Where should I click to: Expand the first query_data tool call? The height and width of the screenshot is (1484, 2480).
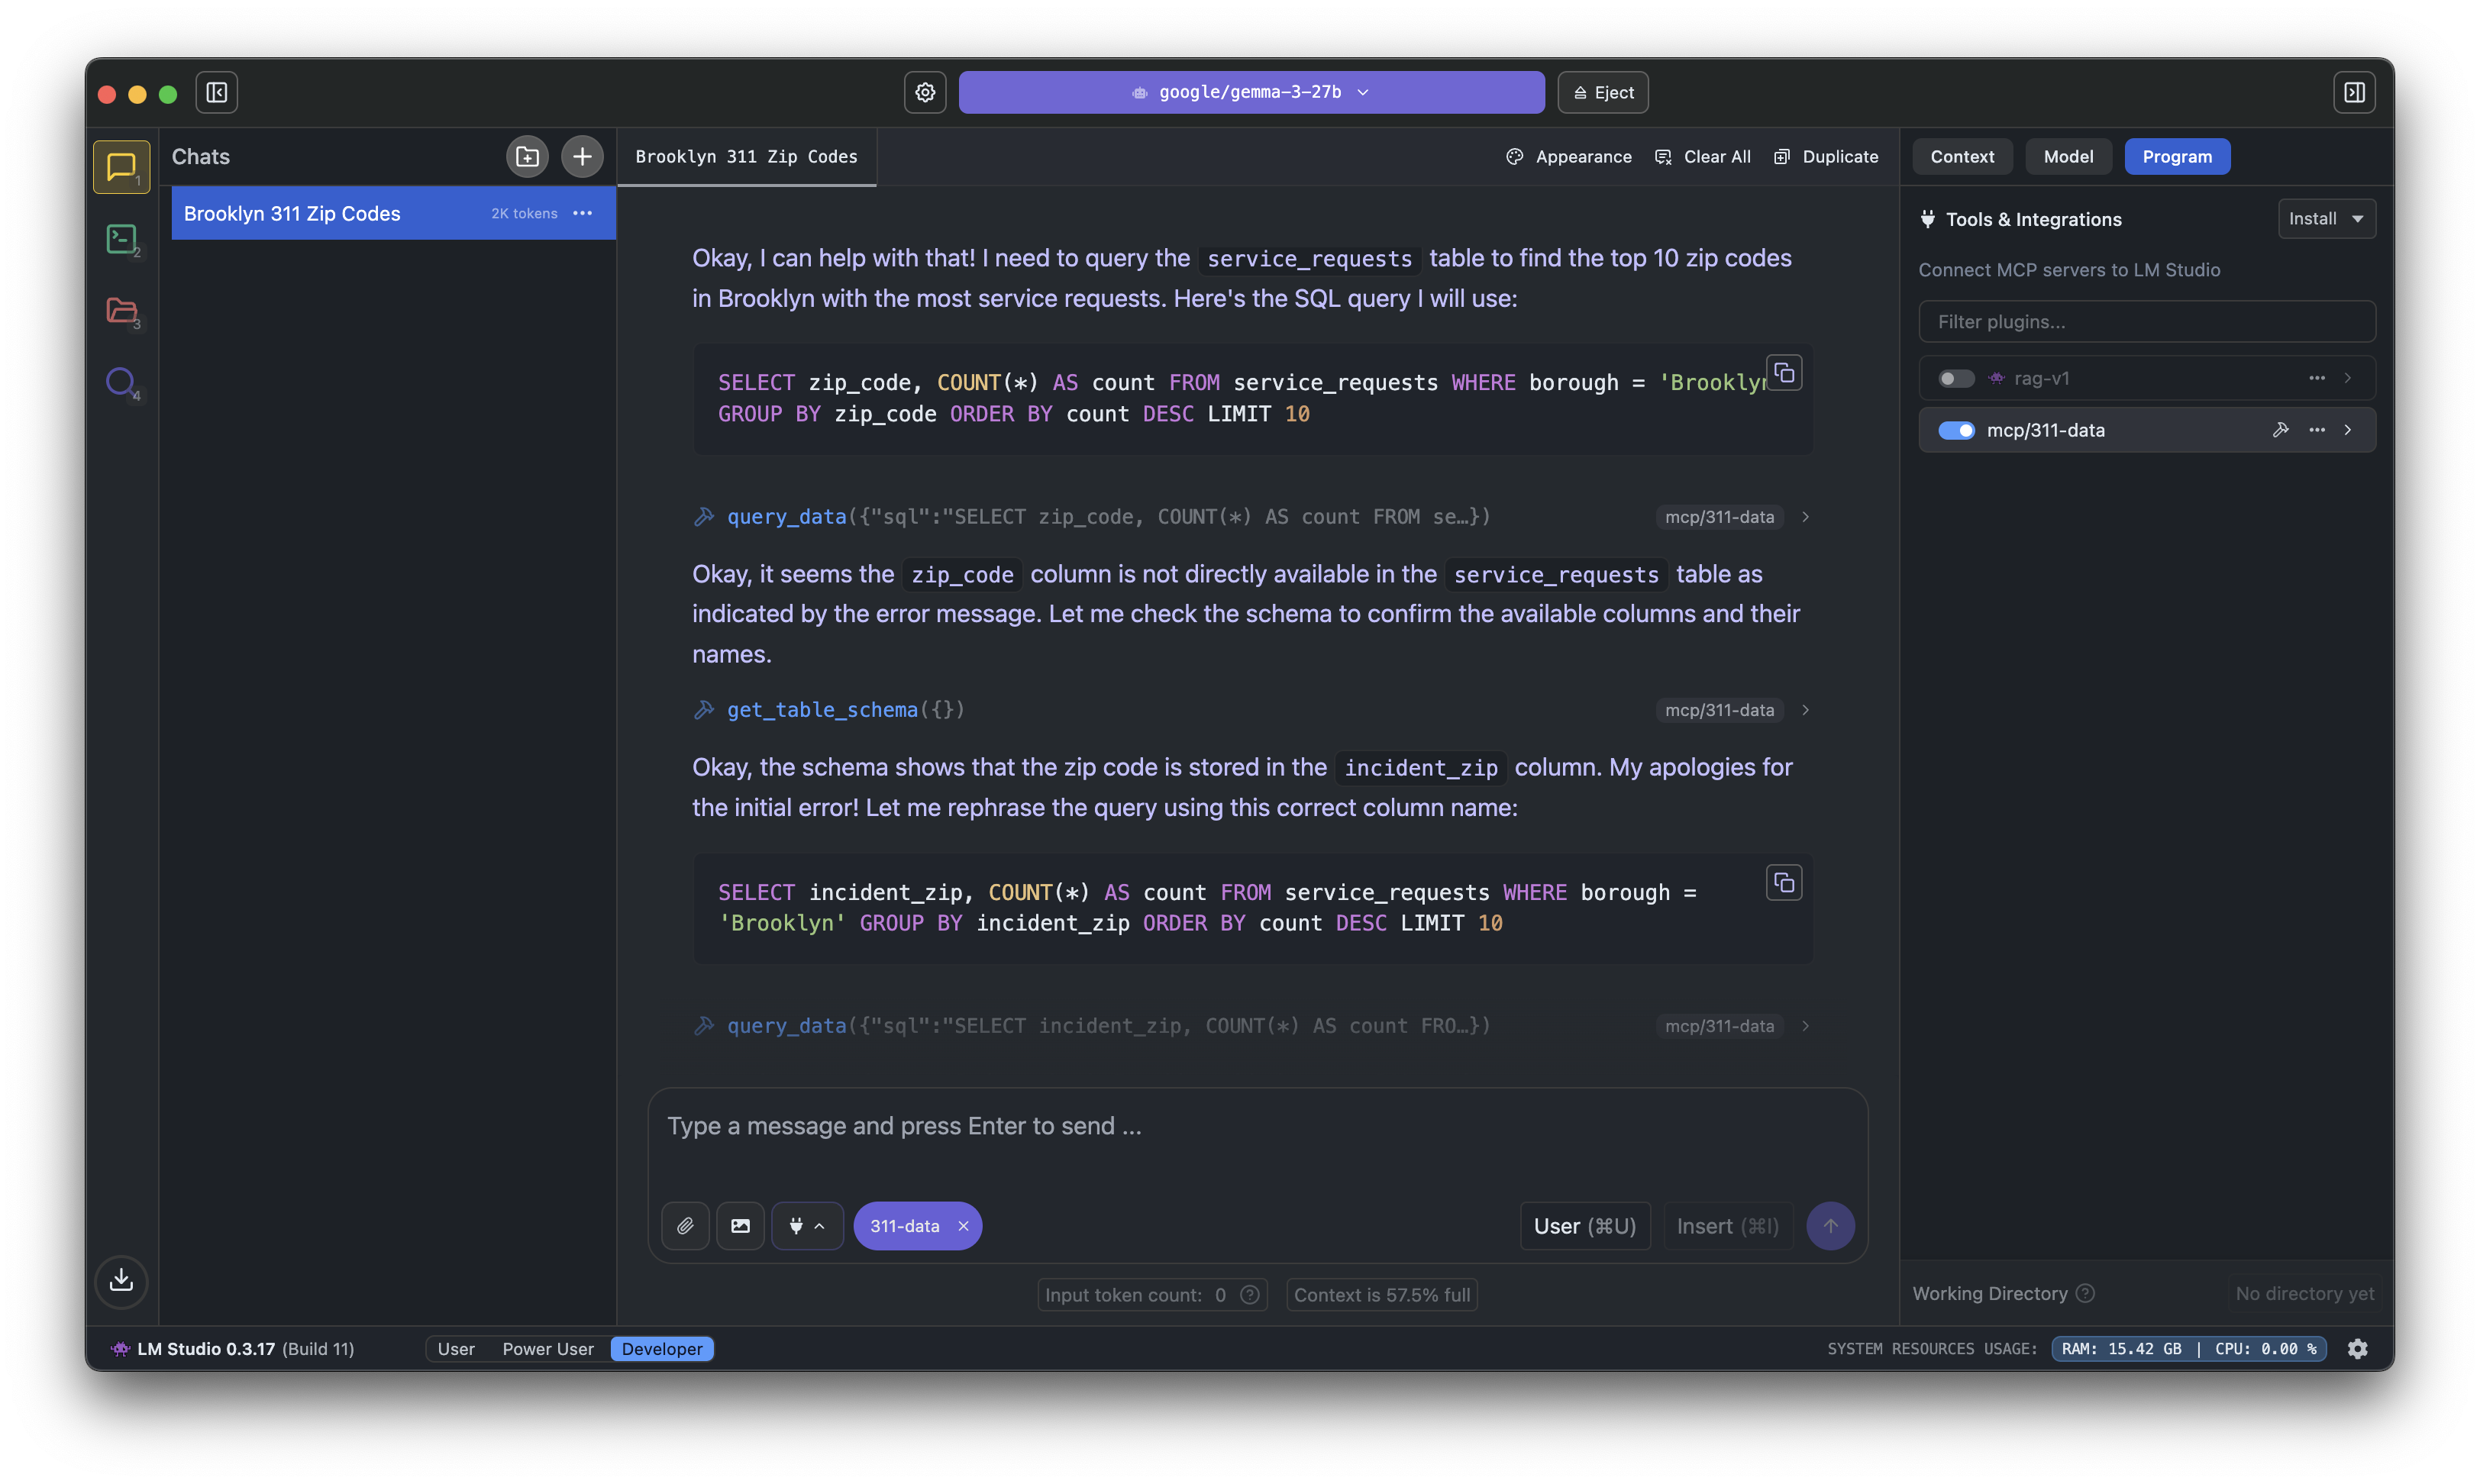pos(1805,517)
